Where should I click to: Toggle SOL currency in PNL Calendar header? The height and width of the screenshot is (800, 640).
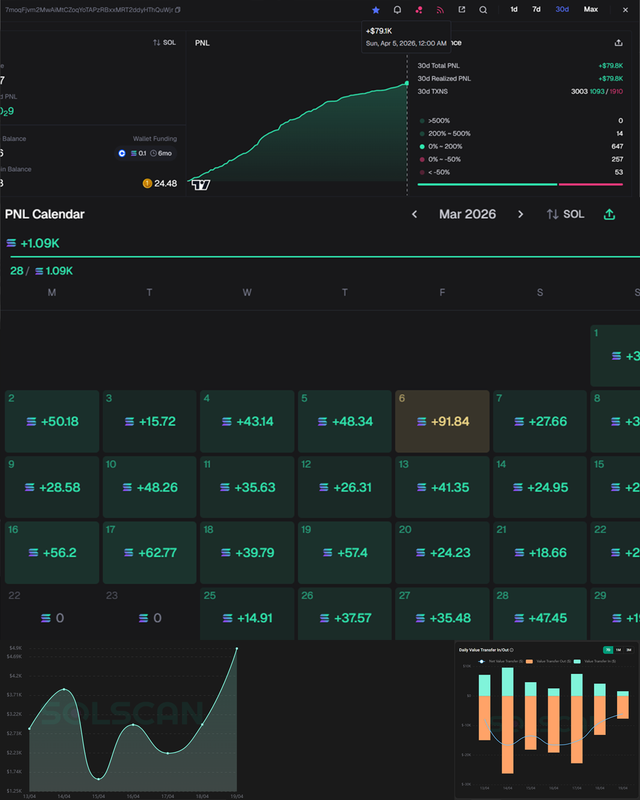pyautogui.click(x=565, y=214)
